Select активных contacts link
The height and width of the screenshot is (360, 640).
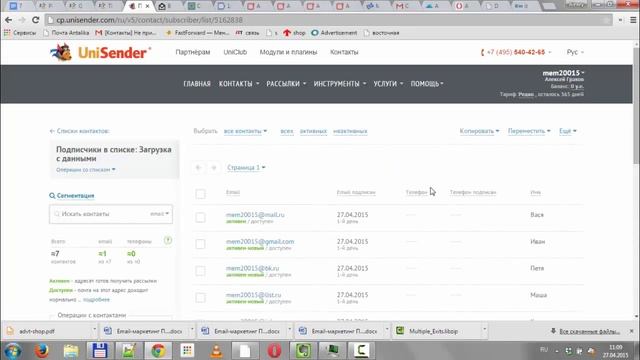pyautogui.click(x=313, y=131)
